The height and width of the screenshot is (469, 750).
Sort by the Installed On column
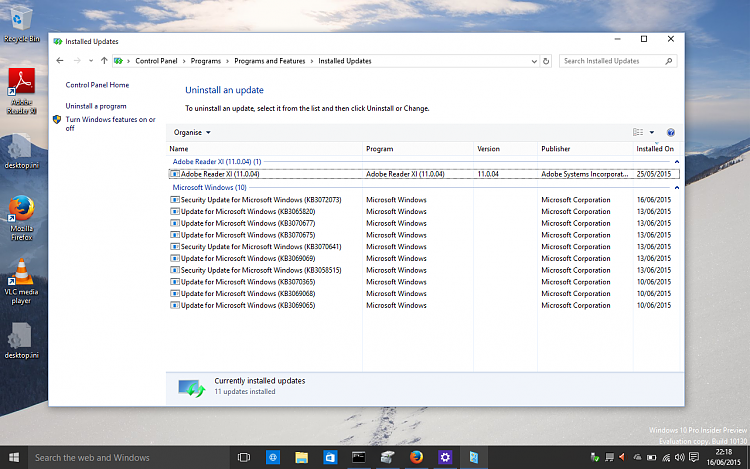(x=655, y=148)
